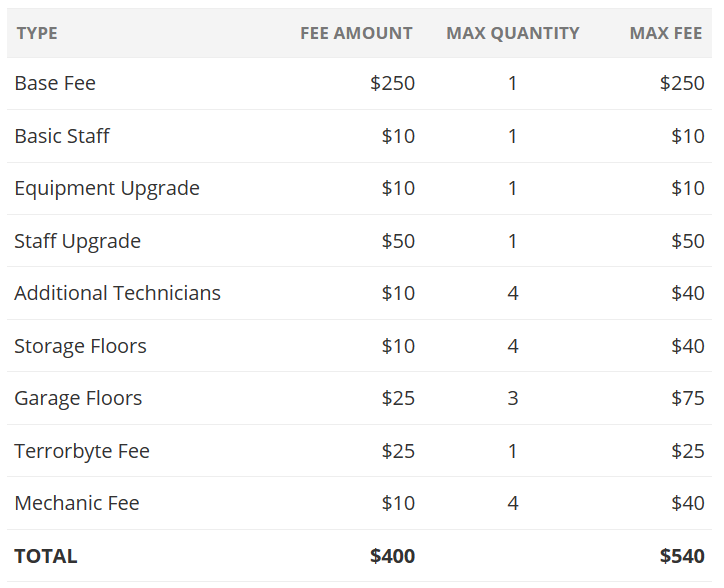This screenshot has width=724, height=588.
Task: Select the Additional Technicians row label
Action: tap(117, 293)
